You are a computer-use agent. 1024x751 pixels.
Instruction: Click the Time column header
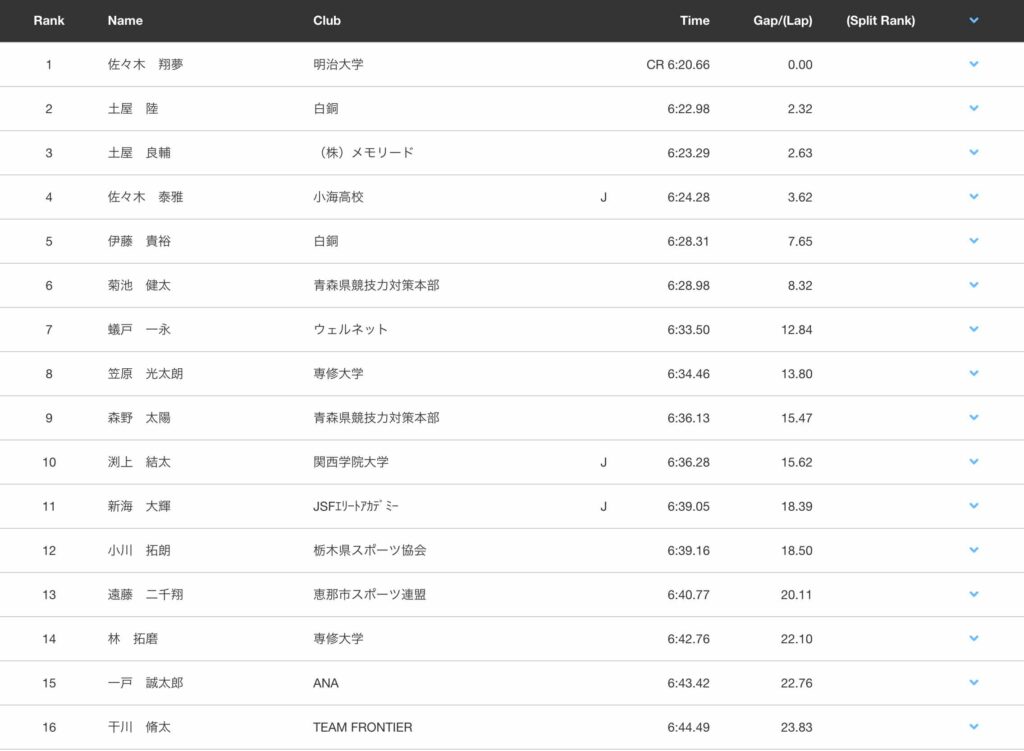pyautogui.click(x=694, y=20)
